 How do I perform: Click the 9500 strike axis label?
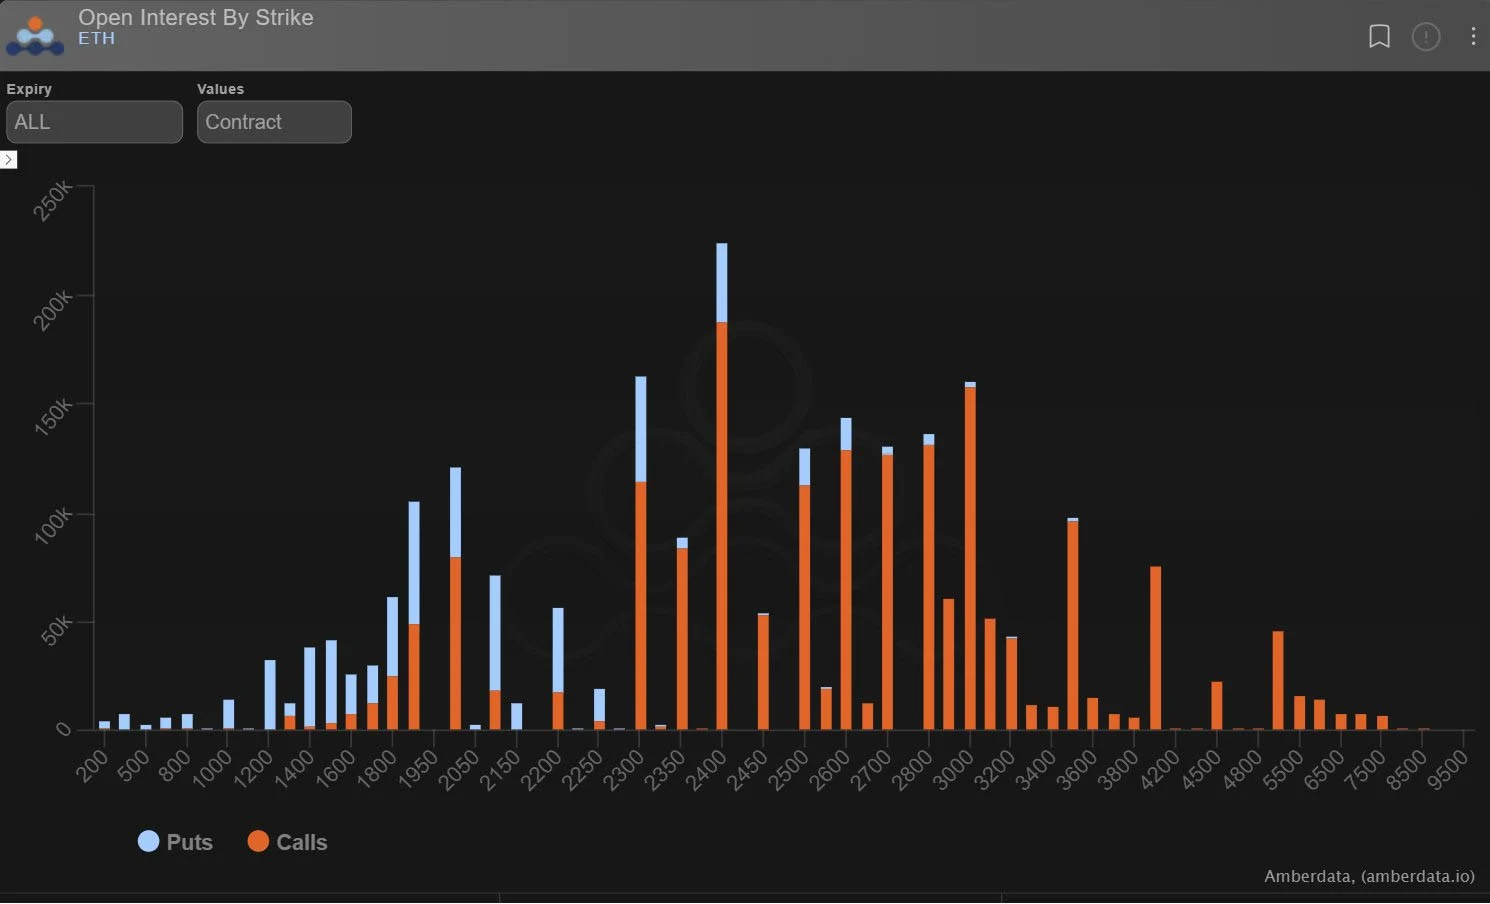(1447, 770)
